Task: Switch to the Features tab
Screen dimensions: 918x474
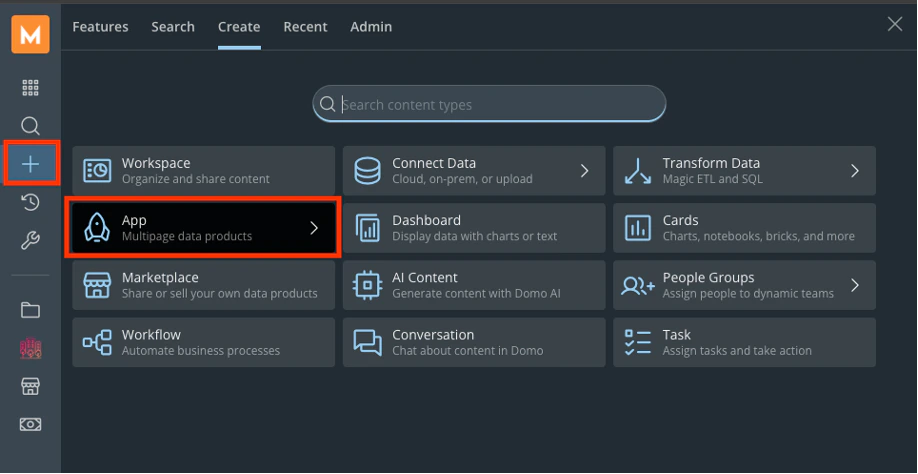Action: coord(100,27)
